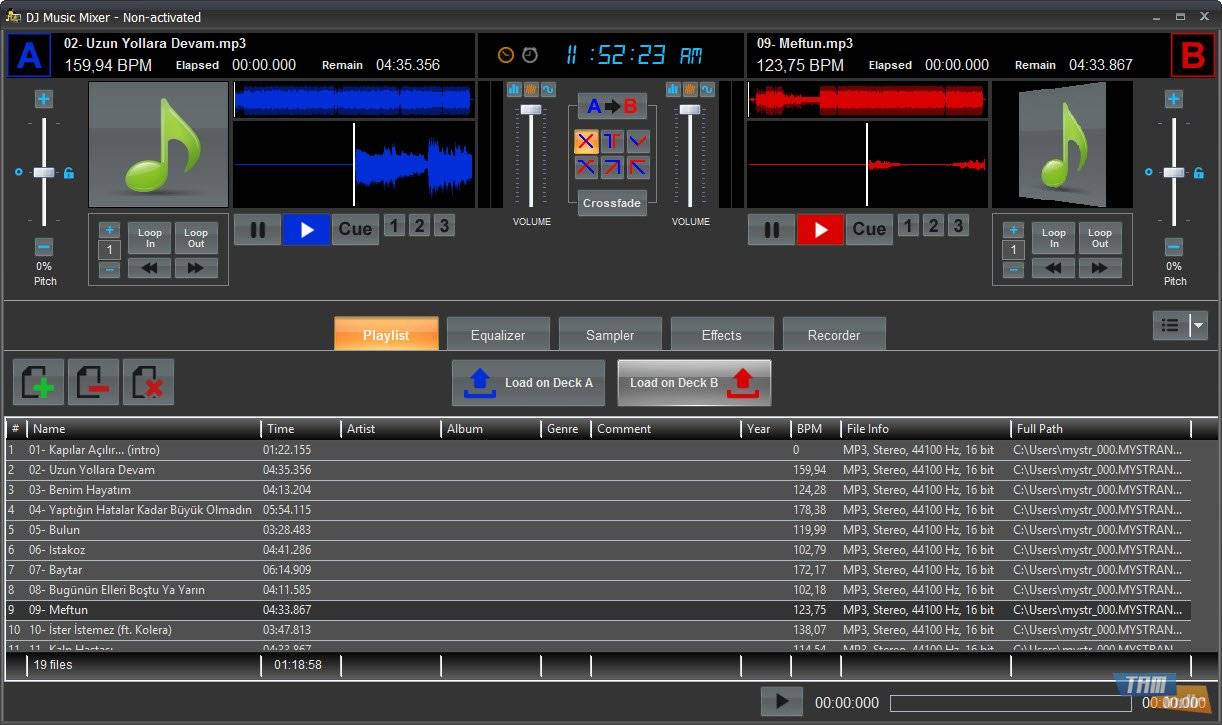The width and height of the screenshot is (1222, 725).
Task: Click the fast forward arrows on Deck A
Action: pos(196,268)
